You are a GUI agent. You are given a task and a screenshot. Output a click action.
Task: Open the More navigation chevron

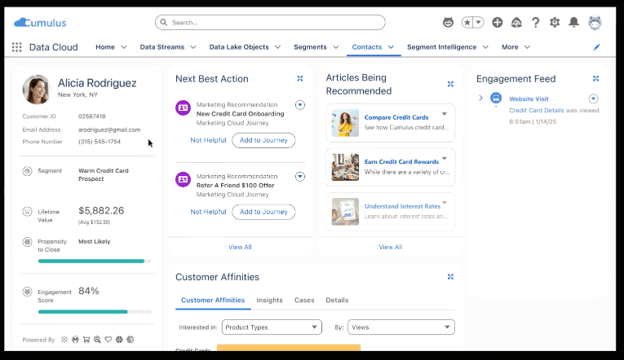[x=527, y=47]
